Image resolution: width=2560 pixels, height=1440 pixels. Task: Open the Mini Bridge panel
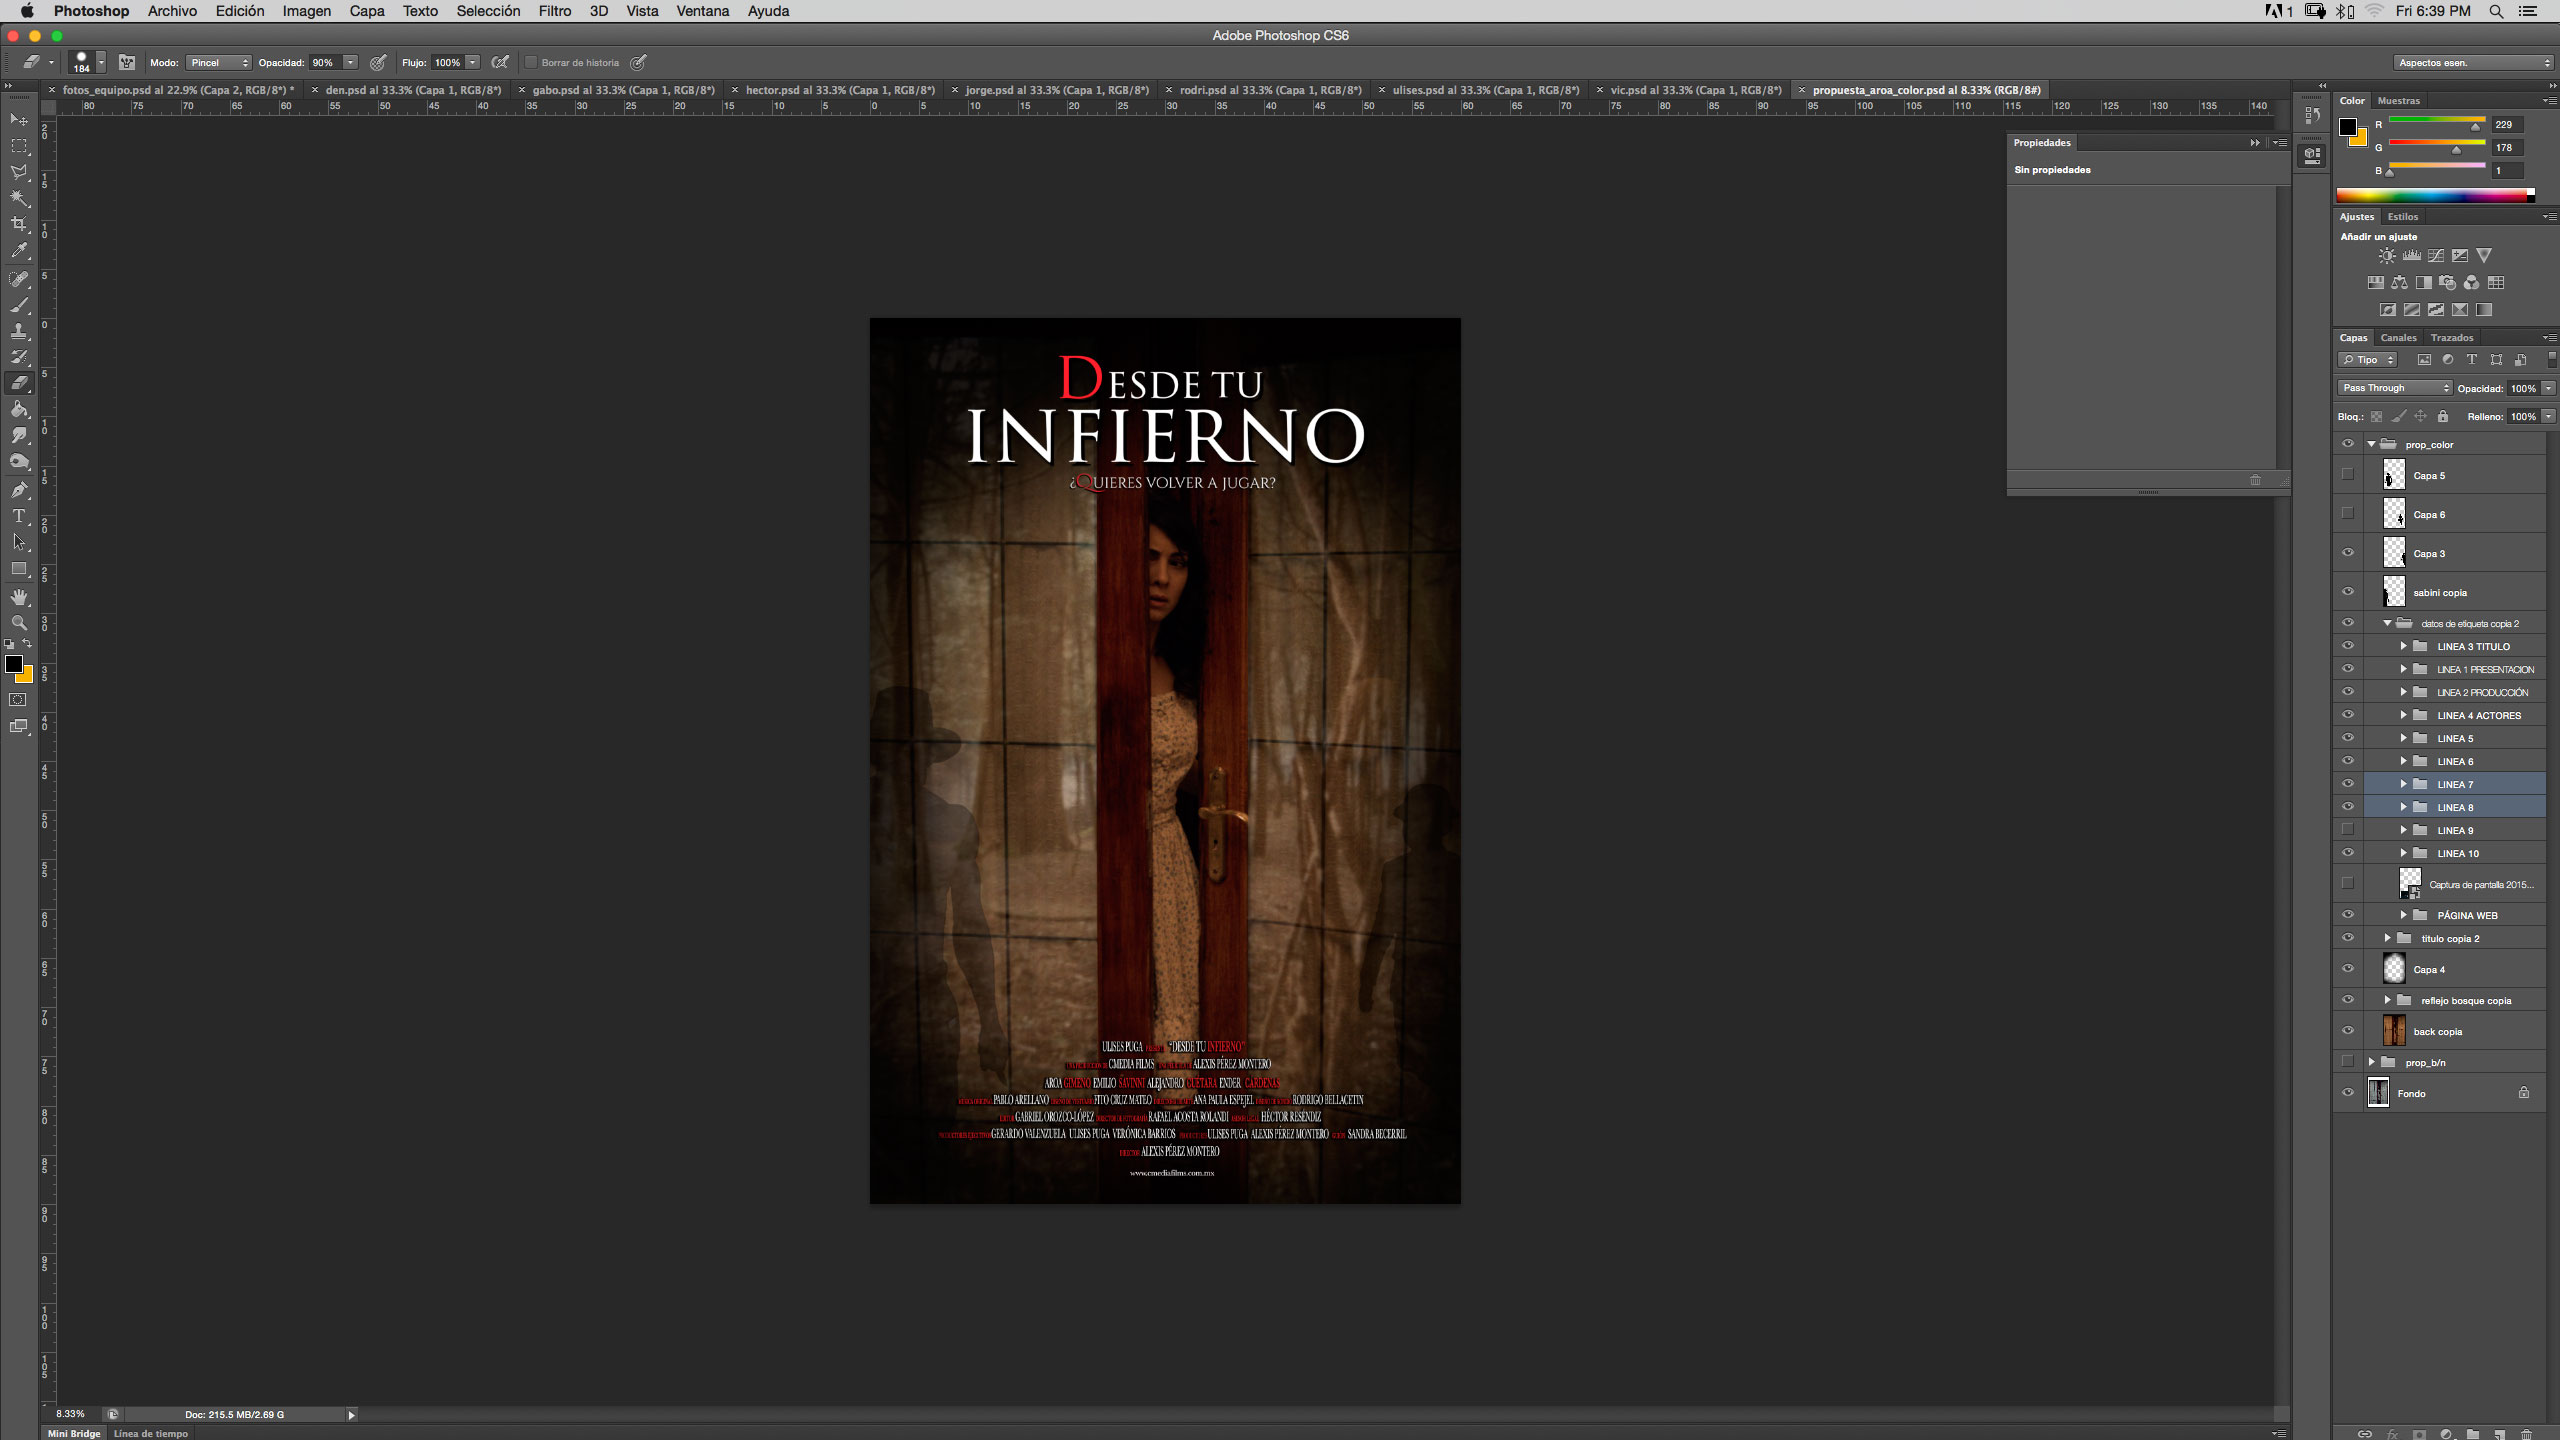74,1433
